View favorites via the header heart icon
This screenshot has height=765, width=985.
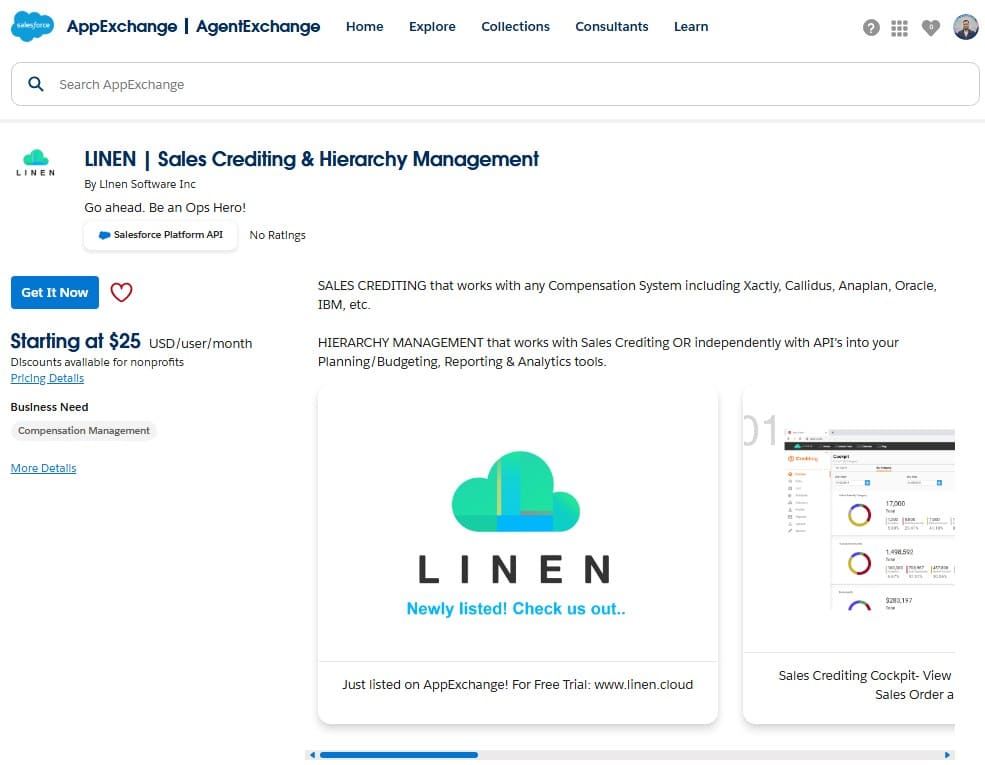click(930, 28)
